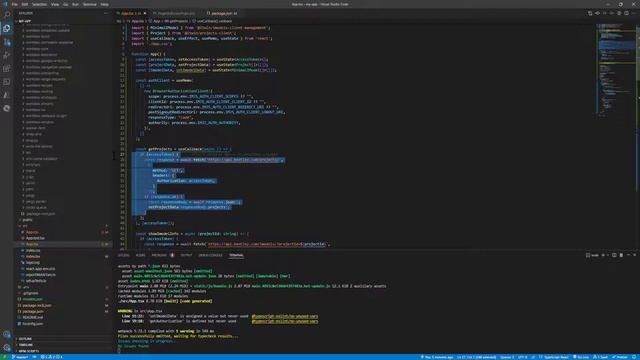Click the synchronize changes icon in status bar

click(34, 357)
